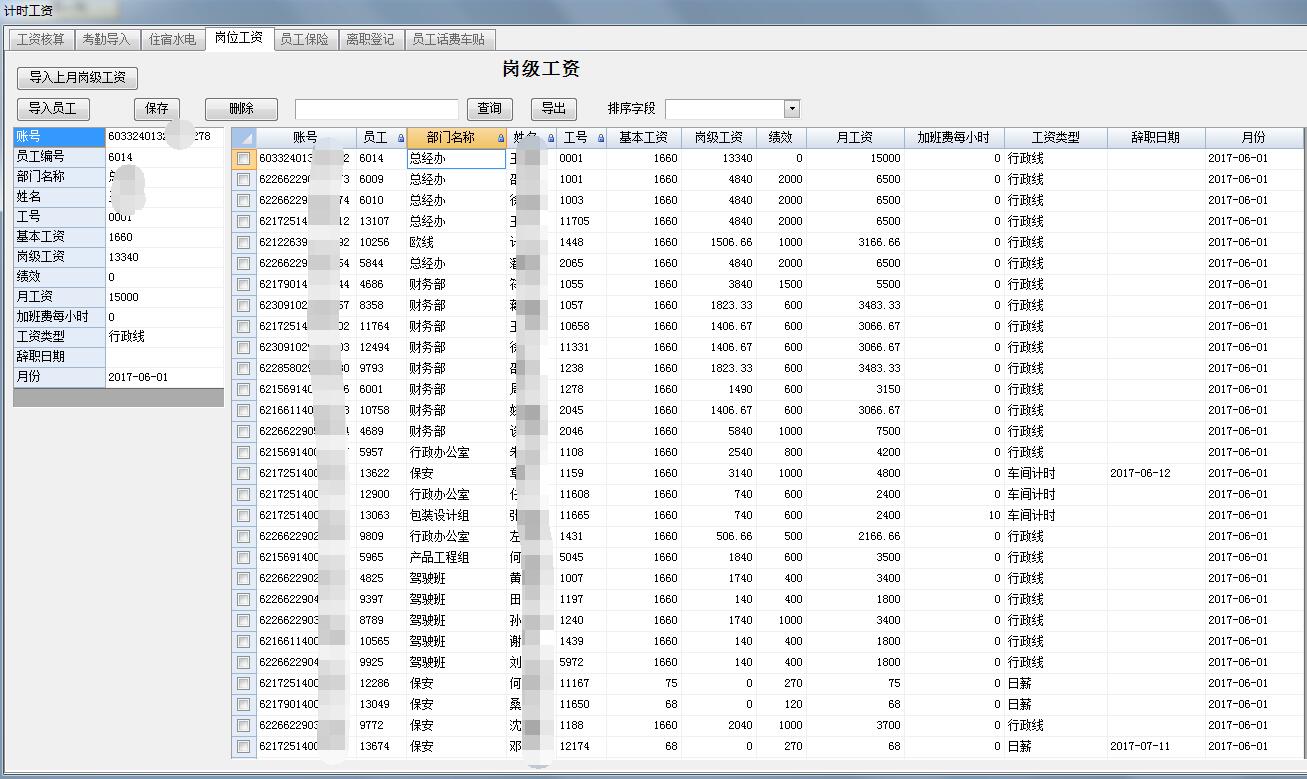Click the lock icon in 姓名 column header
The width and height of the screenshot is (1307, 779).
point(551,139)
